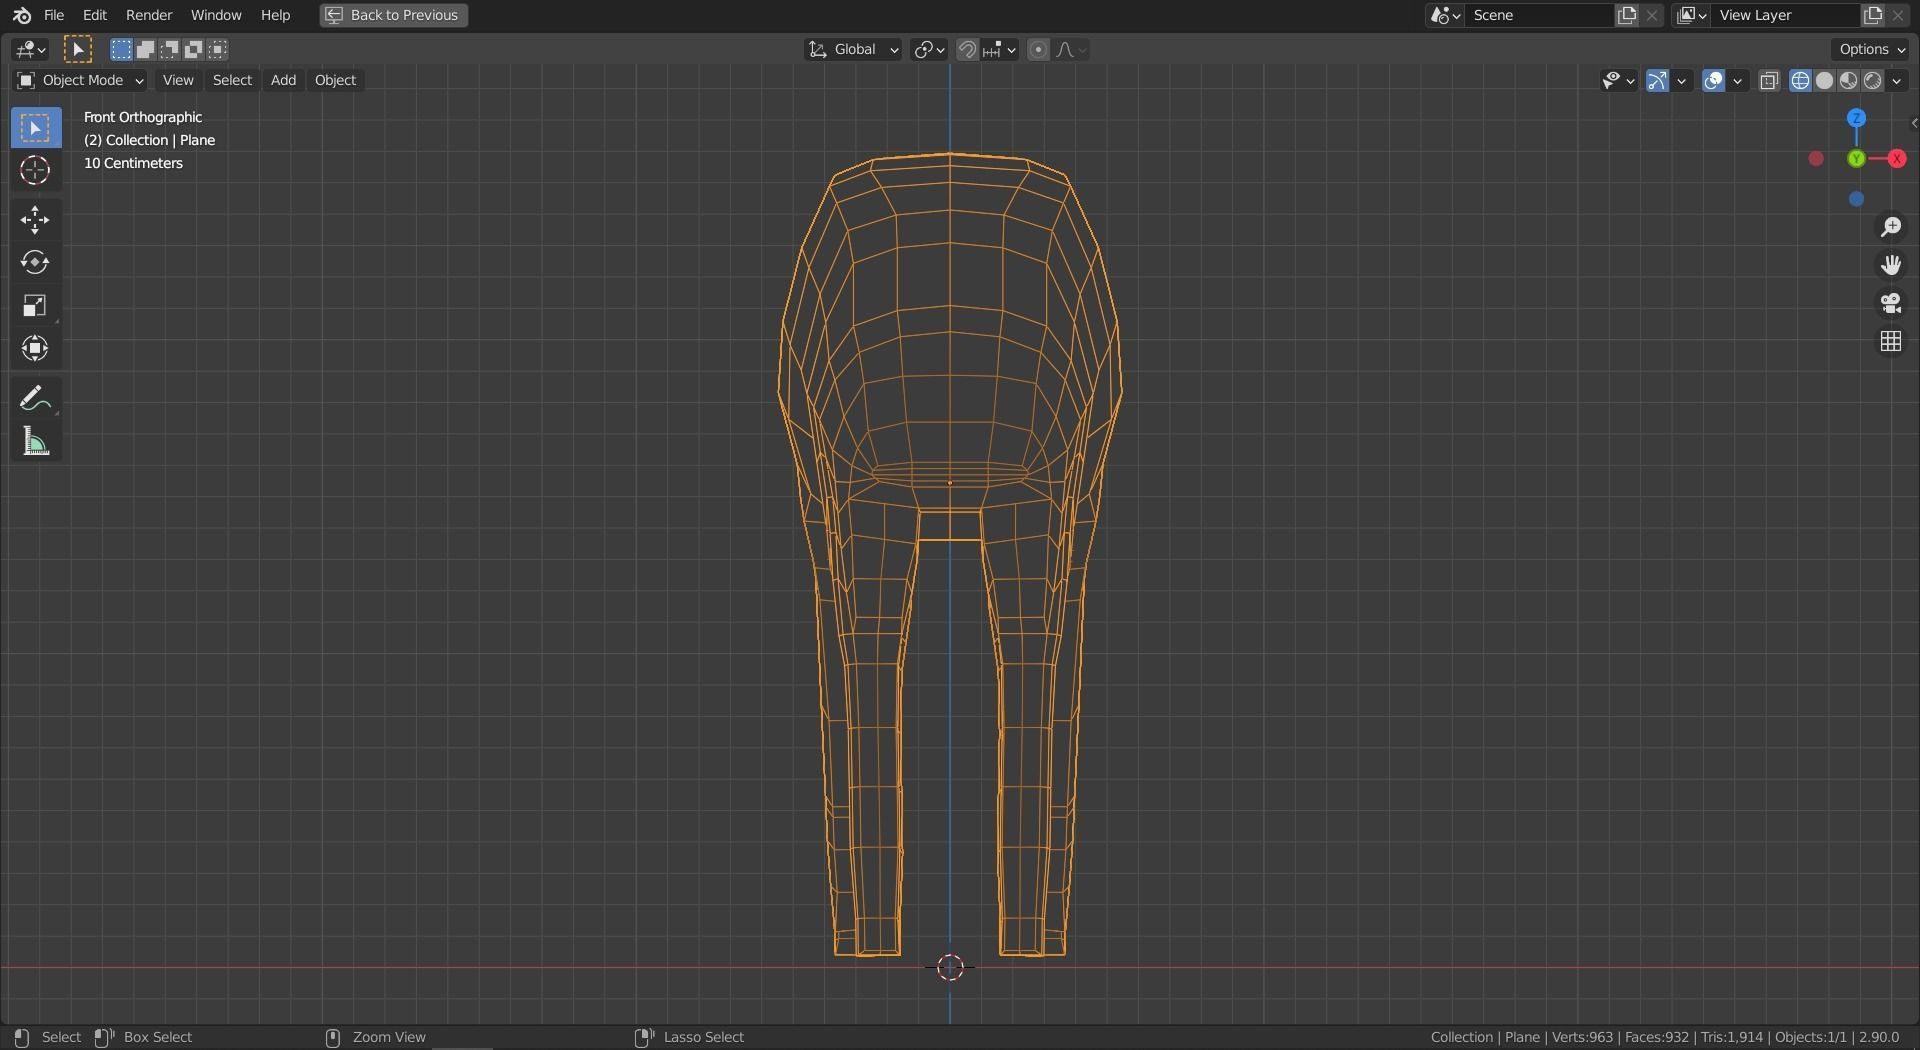
Task: Select the Annotate pencil tool
Action: [35, 398]
